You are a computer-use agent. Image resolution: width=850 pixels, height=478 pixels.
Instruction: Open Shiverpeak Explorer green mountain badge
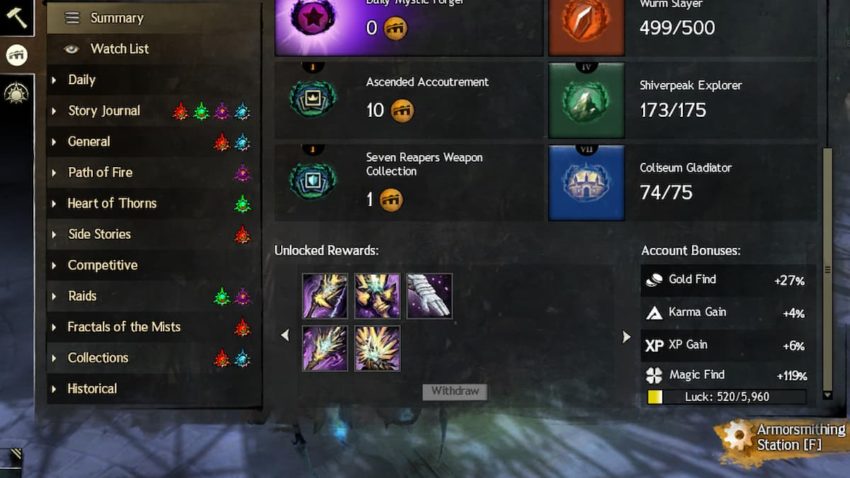coord(586,100)
